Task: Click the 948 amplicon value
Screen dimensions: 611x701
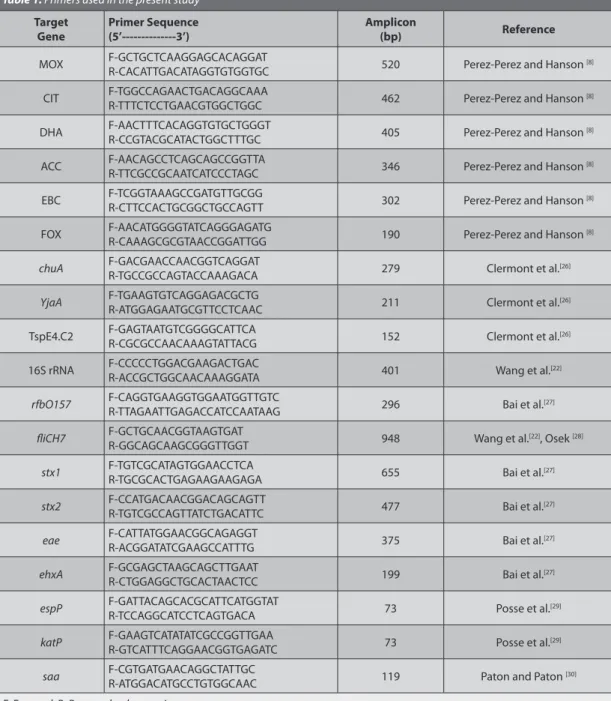Action: pos(390,439)
